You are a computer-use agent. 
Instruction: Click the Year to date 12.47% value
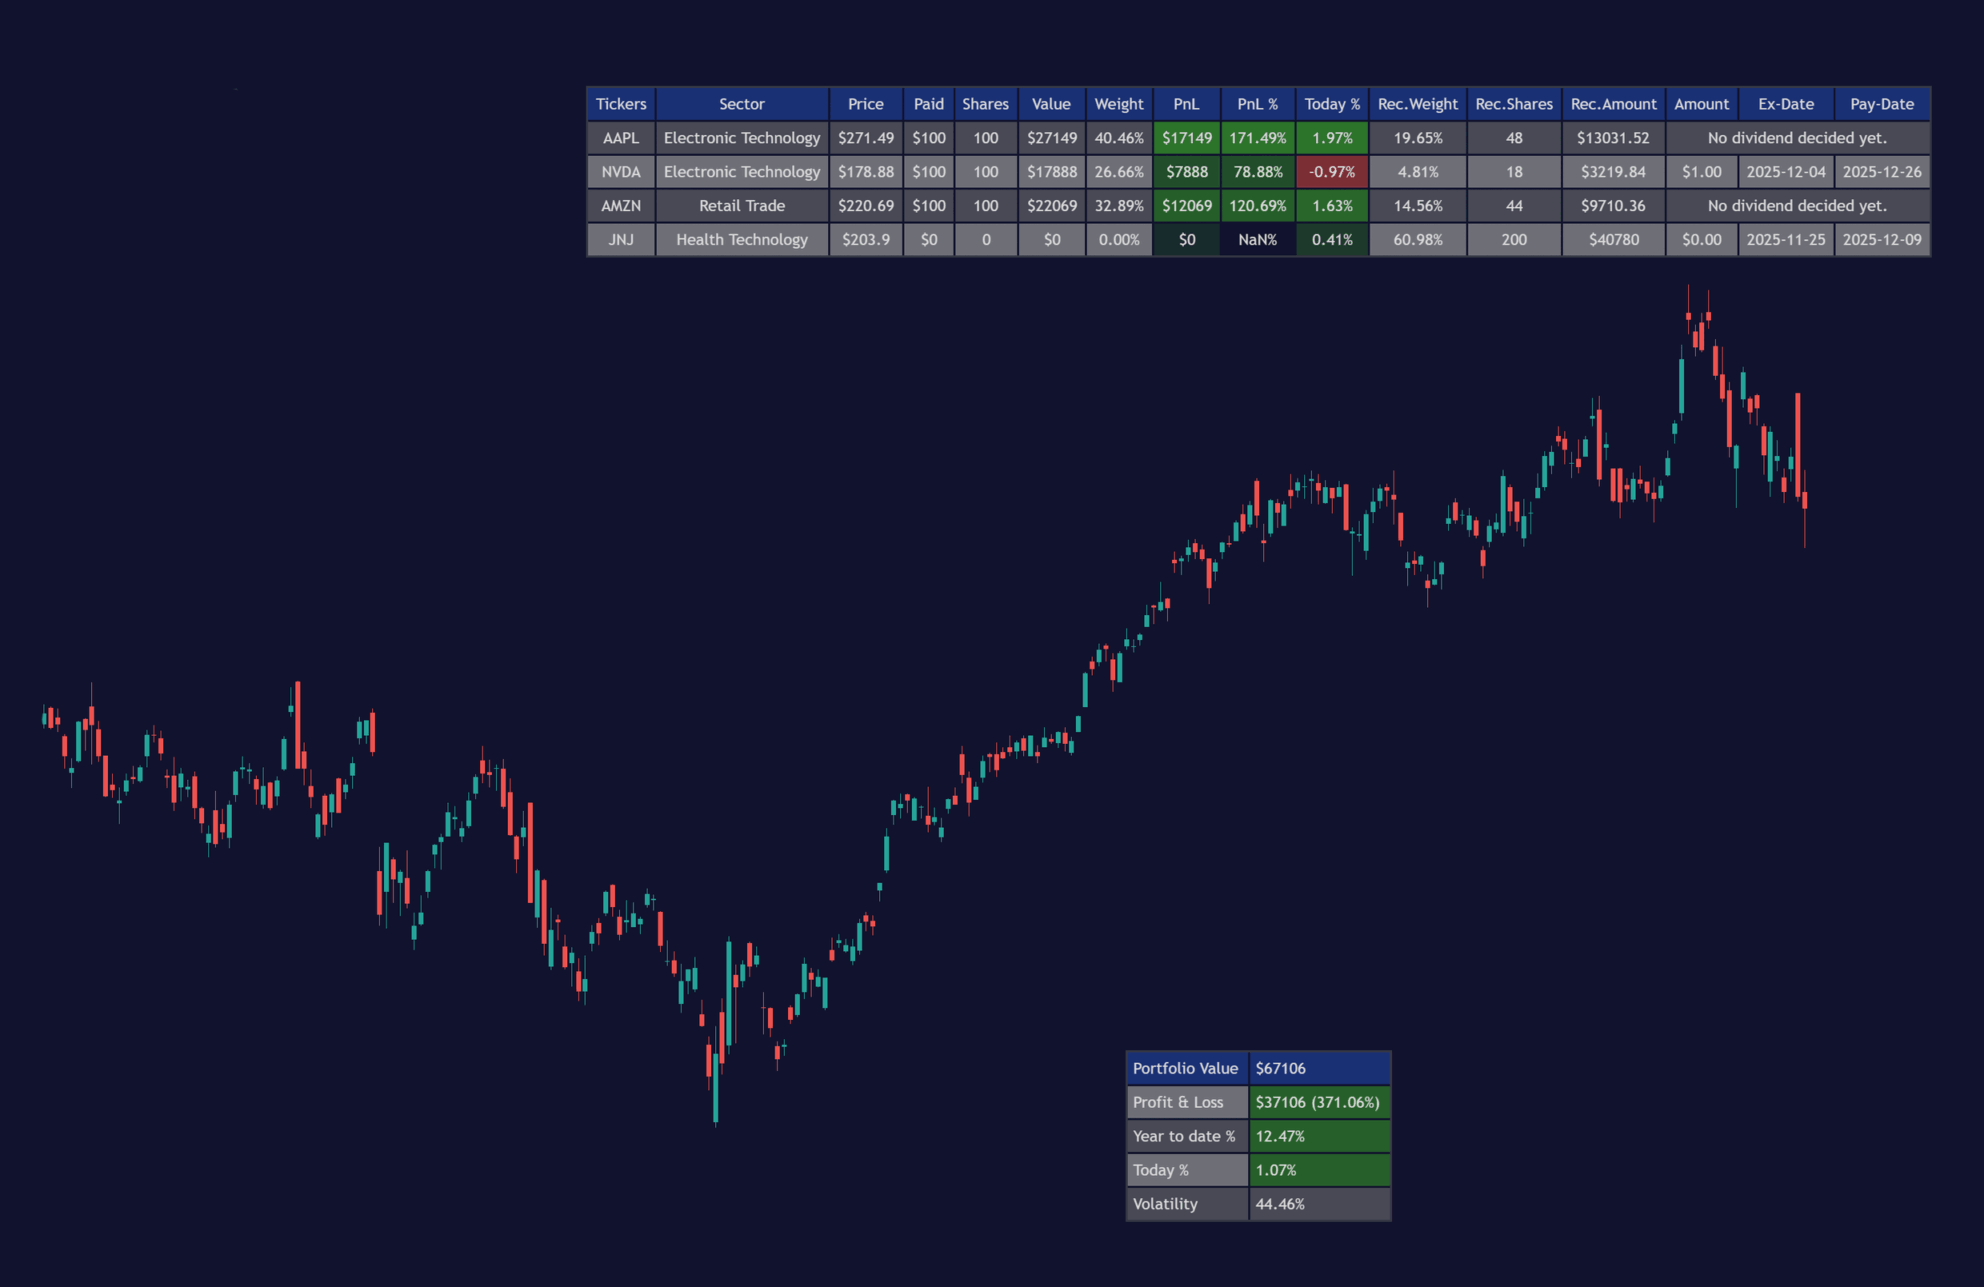1319,1136
